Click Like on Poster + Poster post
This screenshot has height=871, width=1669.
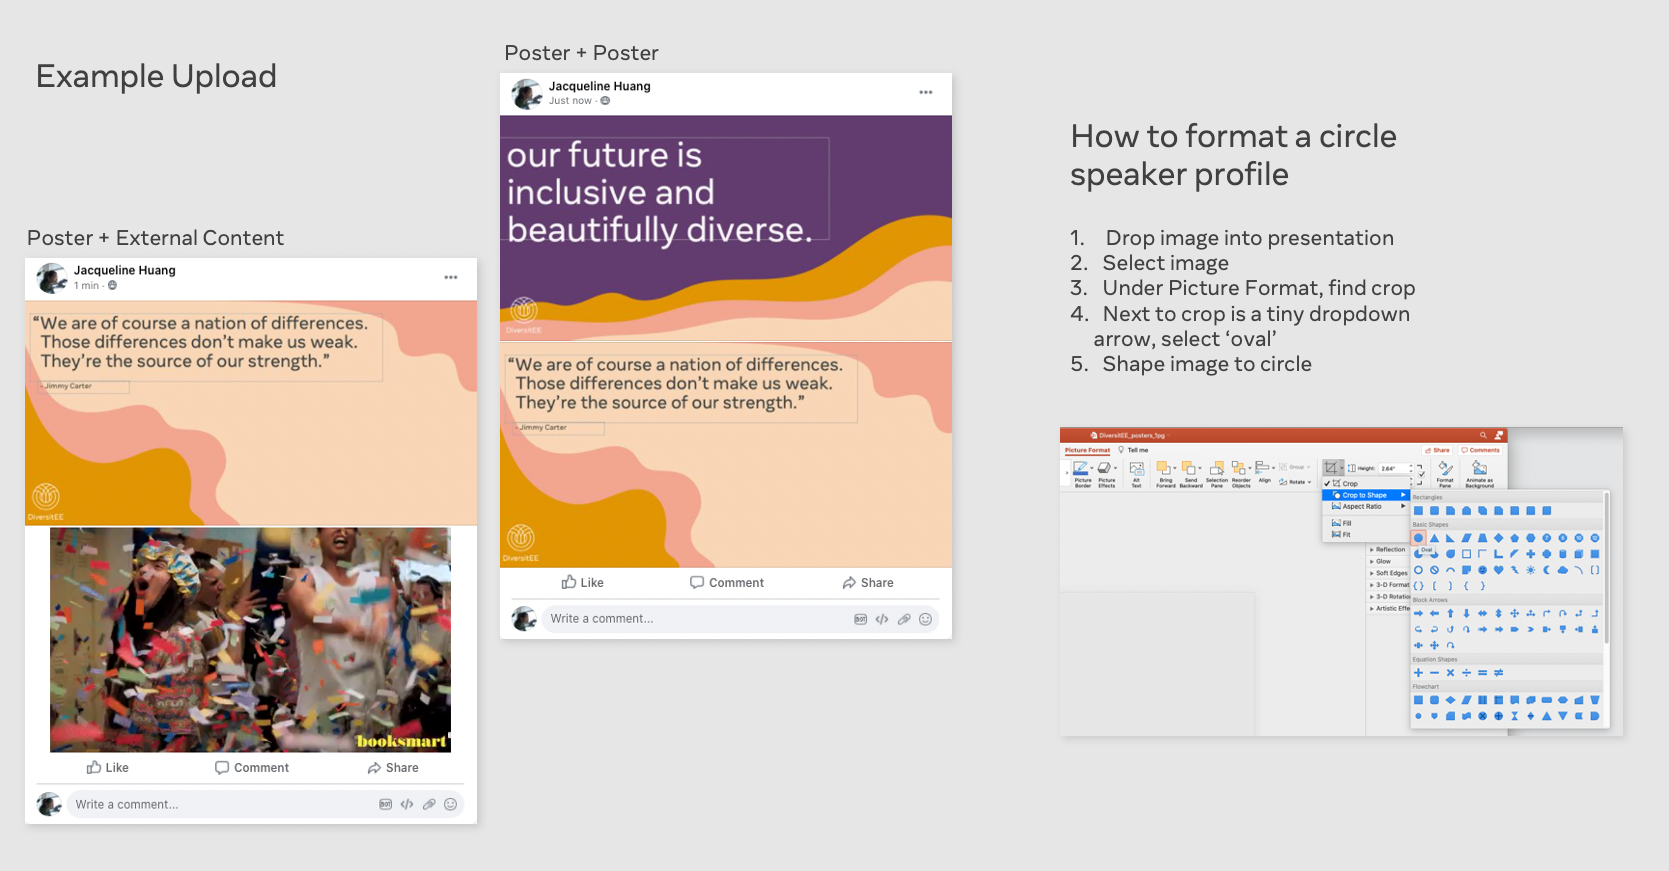click(x=582, y=583)
